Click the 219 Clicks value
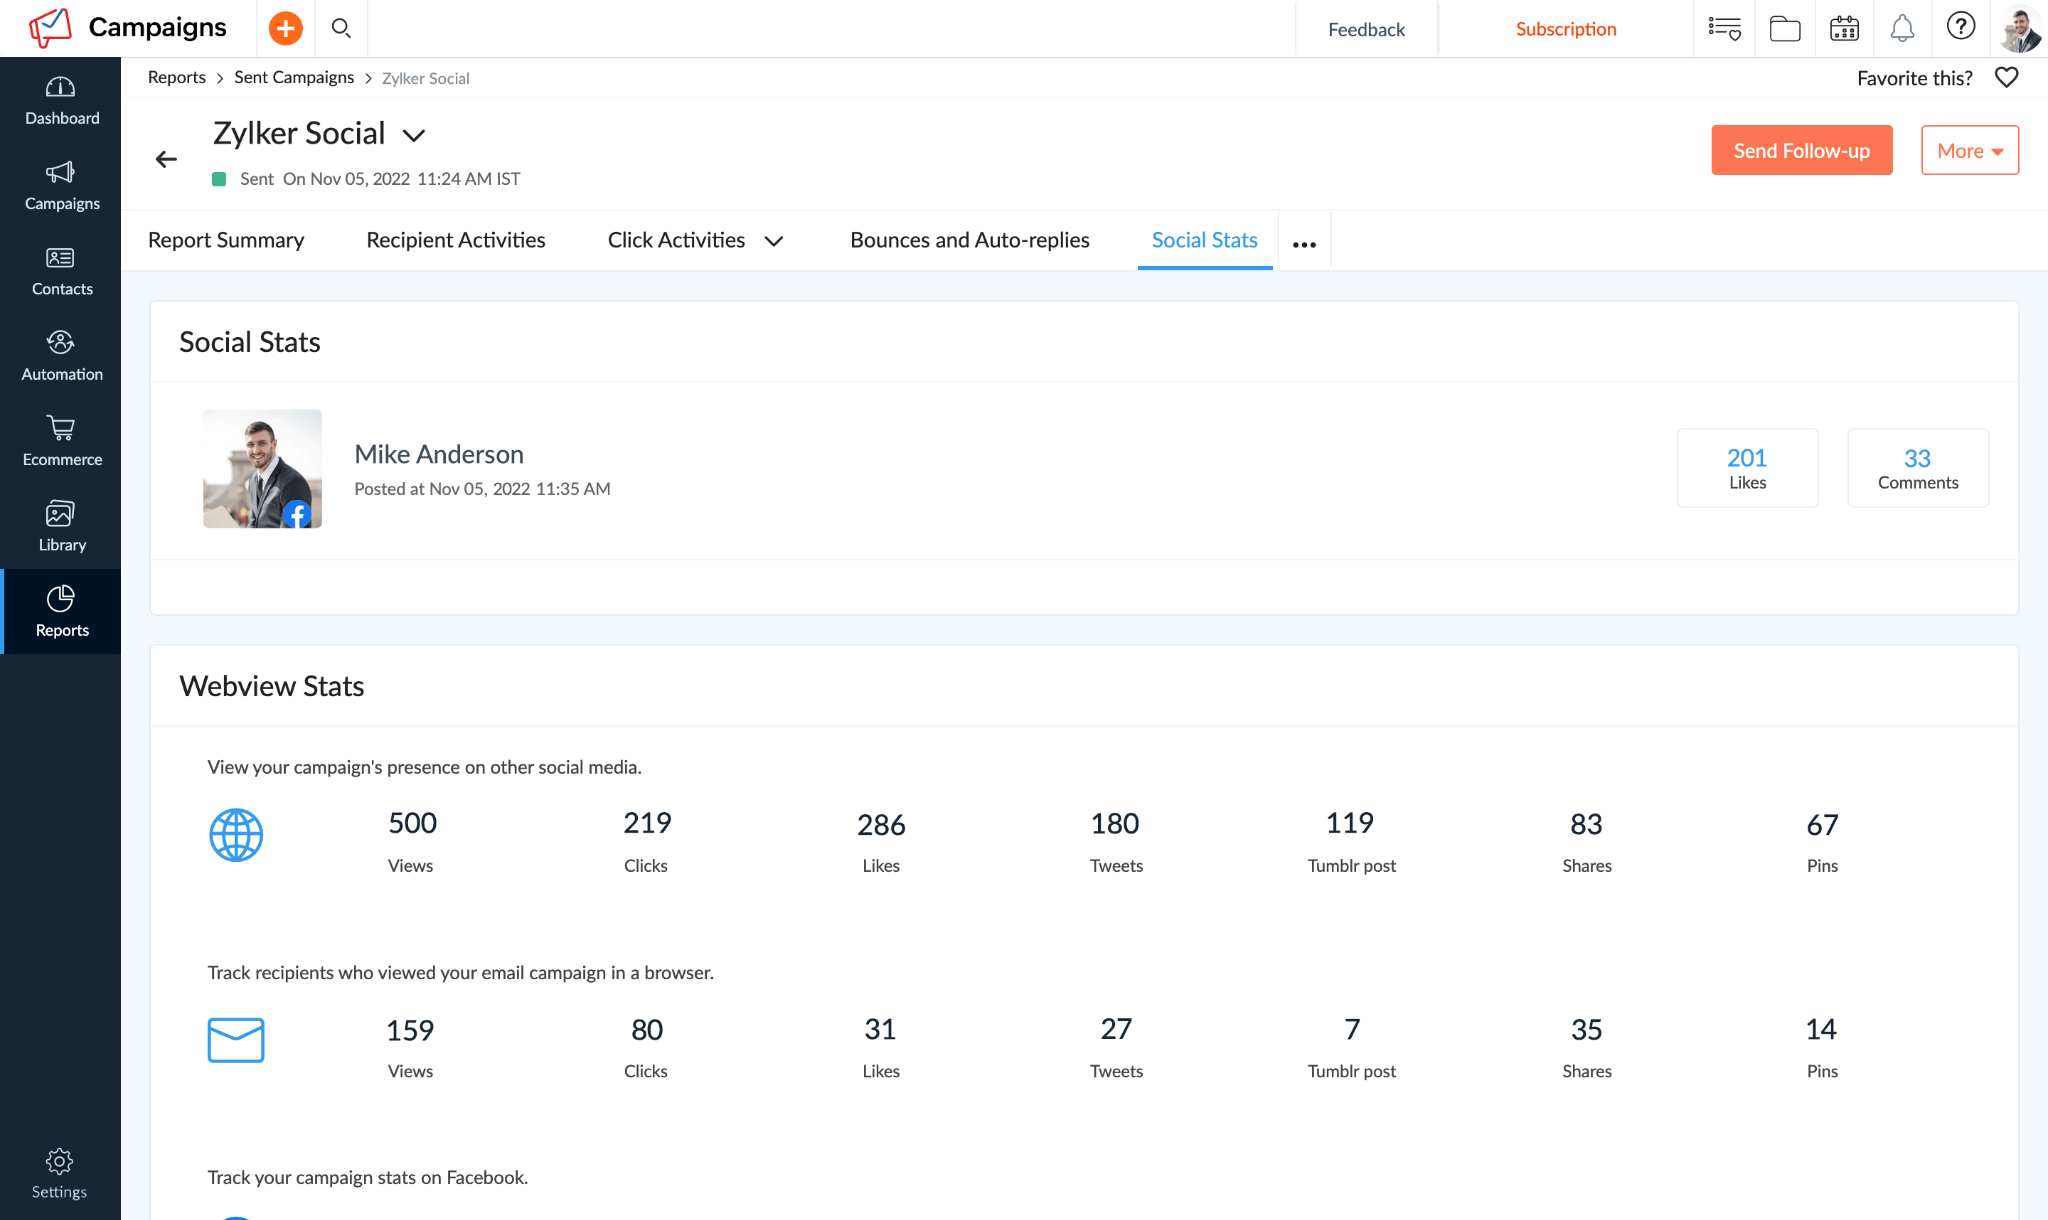 [x=647, y=823]
